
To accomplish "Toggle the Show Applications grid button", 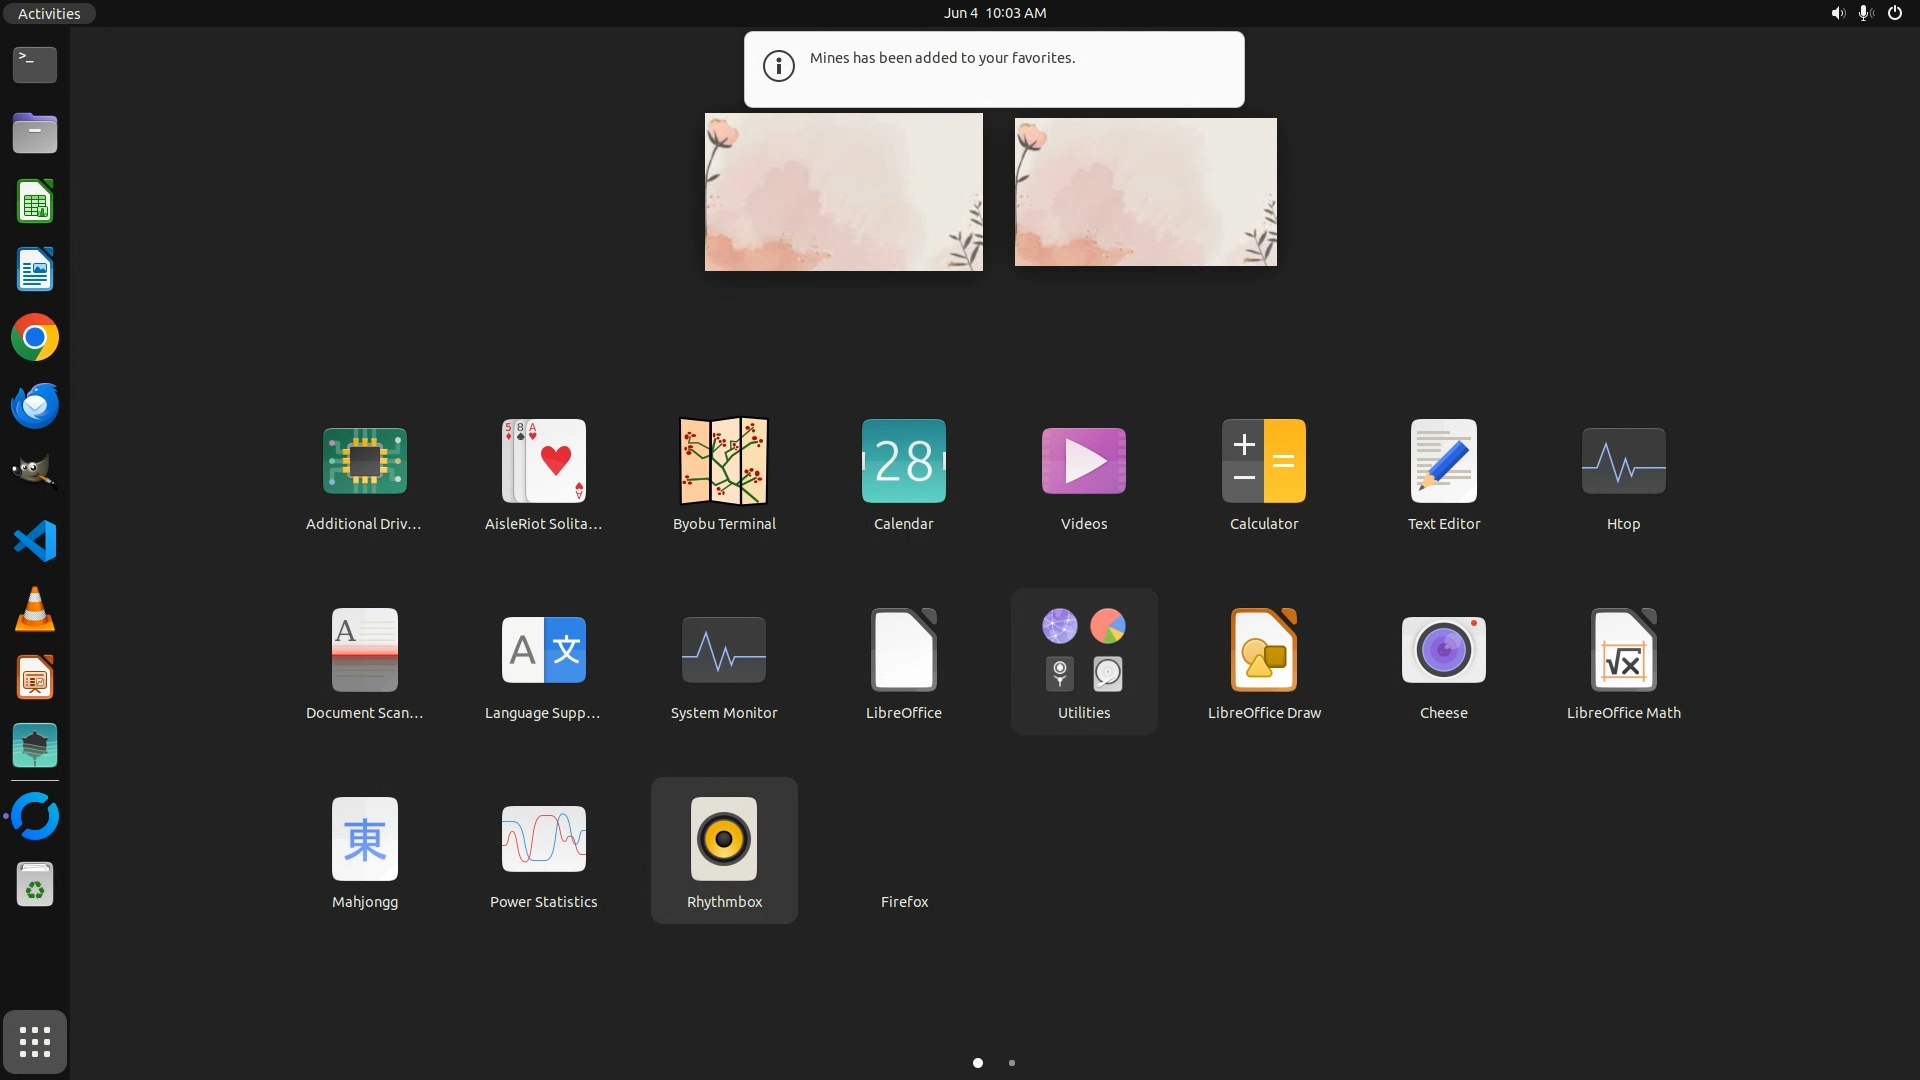I will [x=35, y=1042].
